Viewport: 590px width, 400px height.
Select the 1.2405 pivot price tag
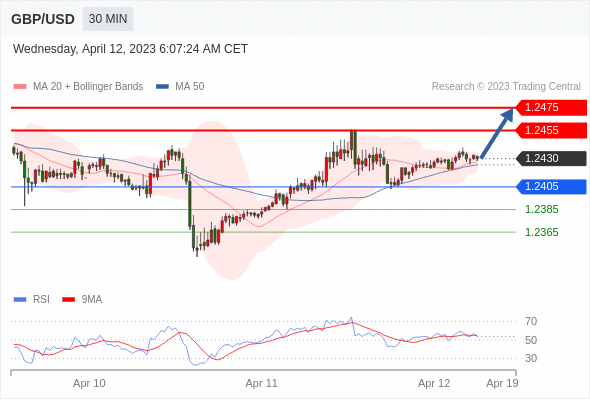click(551, 186)
